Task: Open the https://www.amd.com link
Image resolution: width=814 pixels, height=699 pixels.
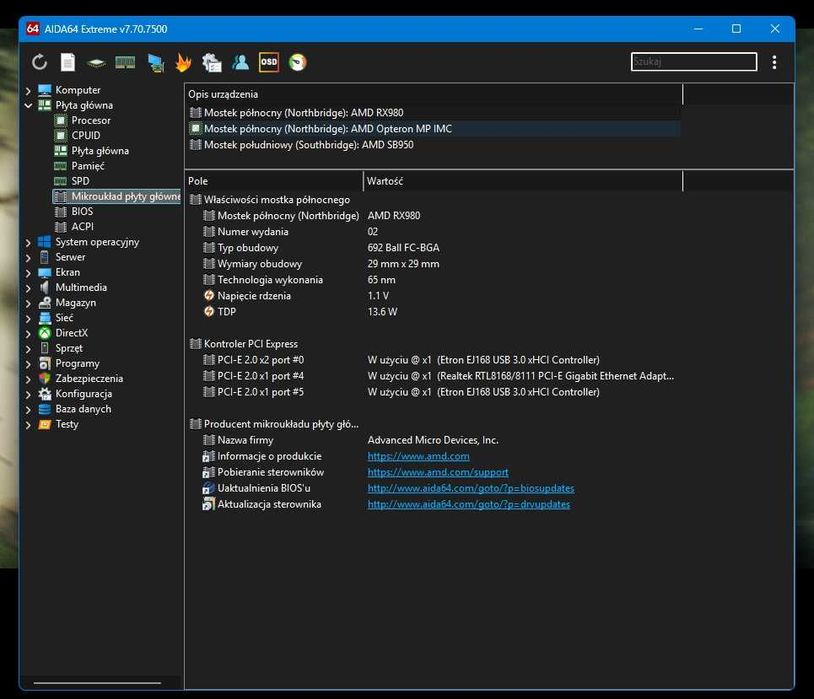Action: coord(418,456)
